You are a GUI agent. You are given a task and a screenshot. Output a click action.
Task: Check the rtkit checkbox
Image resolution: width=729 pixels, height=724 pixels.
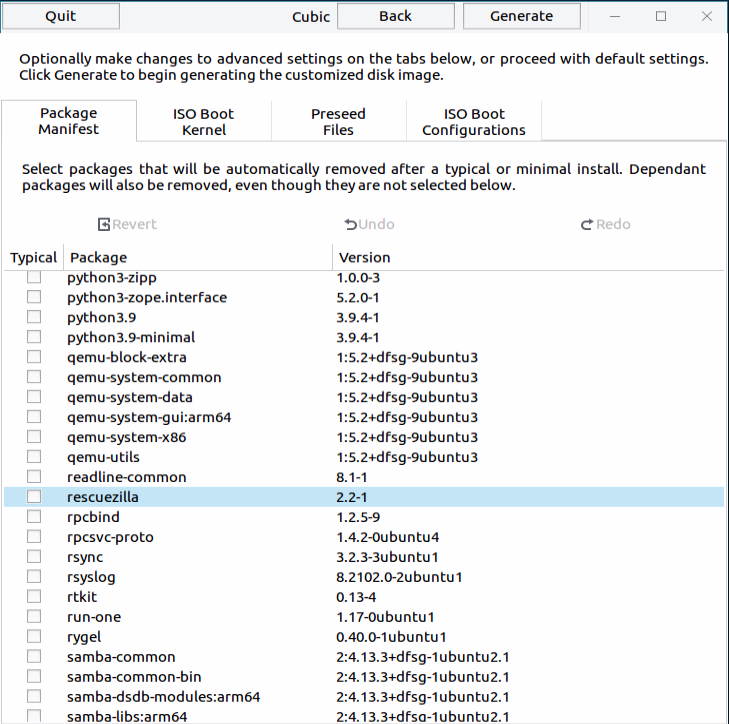click(34, 597)
